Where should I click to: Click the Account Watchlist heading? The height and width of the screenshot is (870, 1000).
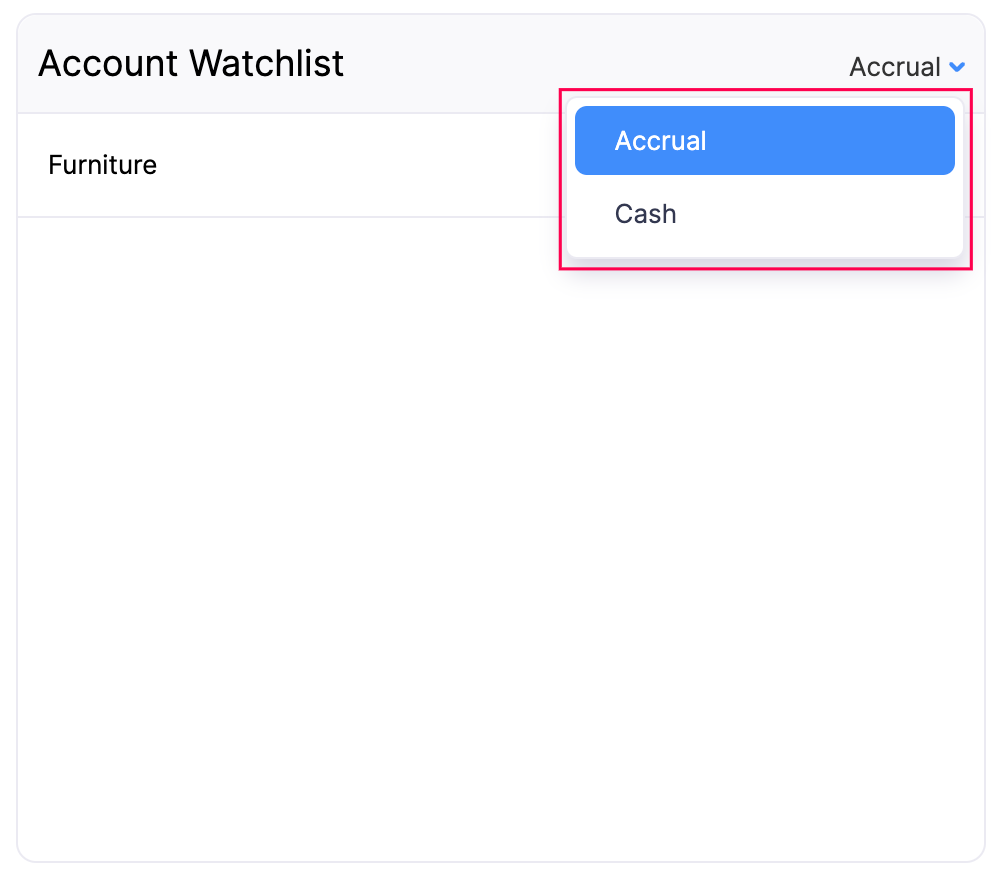(190, 63)
